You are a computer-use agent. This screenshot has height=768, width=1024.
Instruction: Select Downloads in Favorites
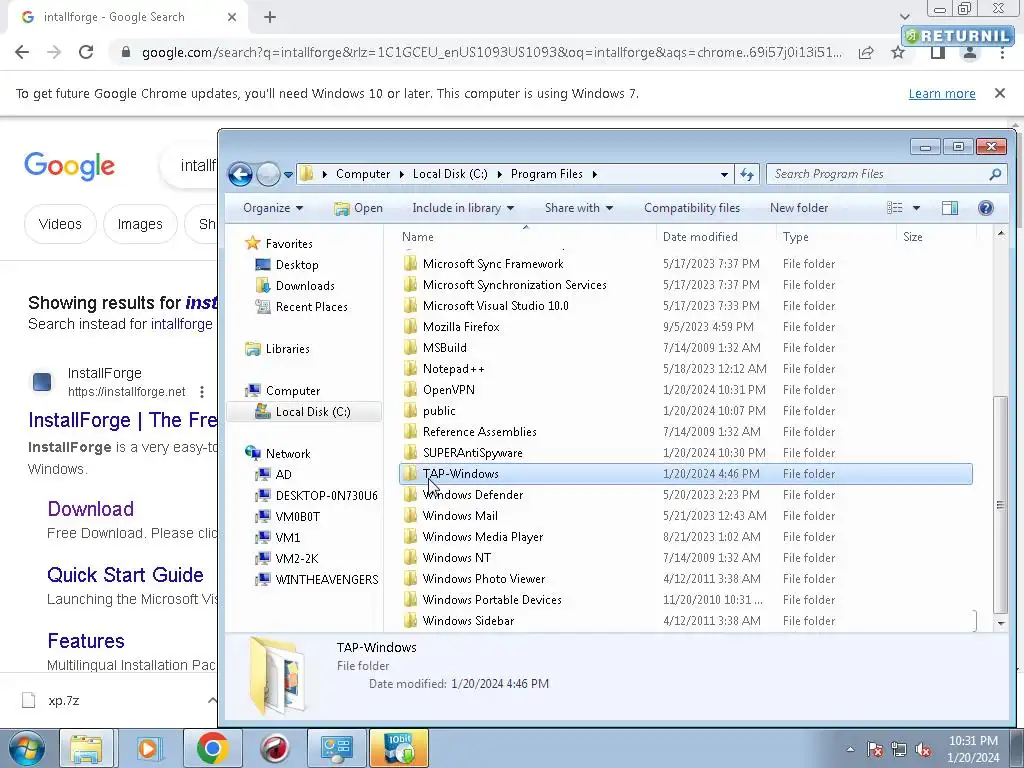coord(304,285)
